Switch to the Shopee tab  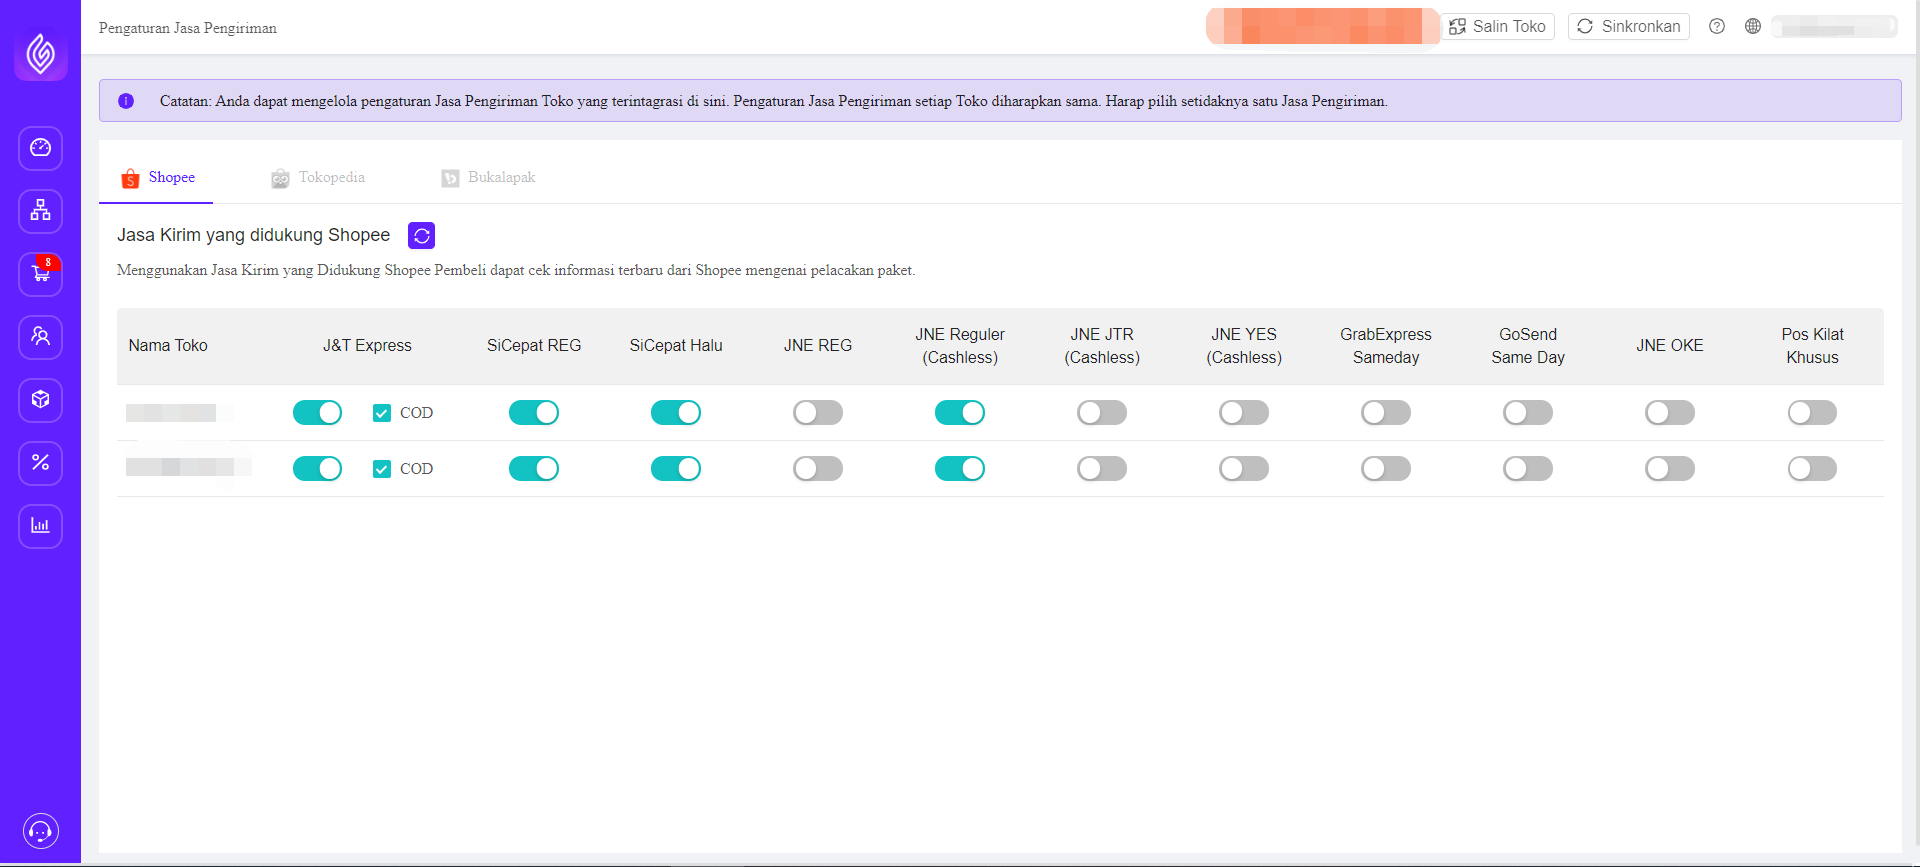point(157,178)
